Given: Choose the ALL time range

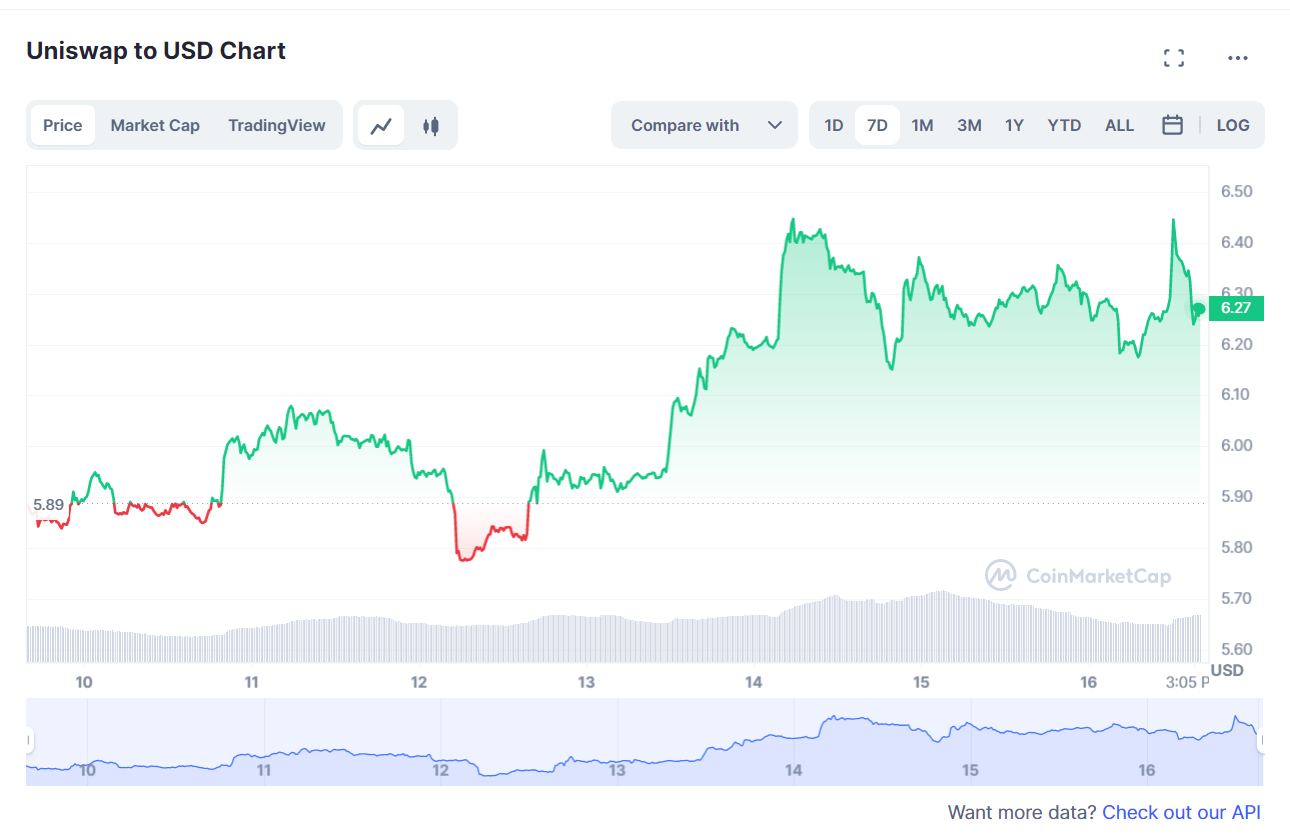Looking at the screenshot, I should tap(1119, 125).
